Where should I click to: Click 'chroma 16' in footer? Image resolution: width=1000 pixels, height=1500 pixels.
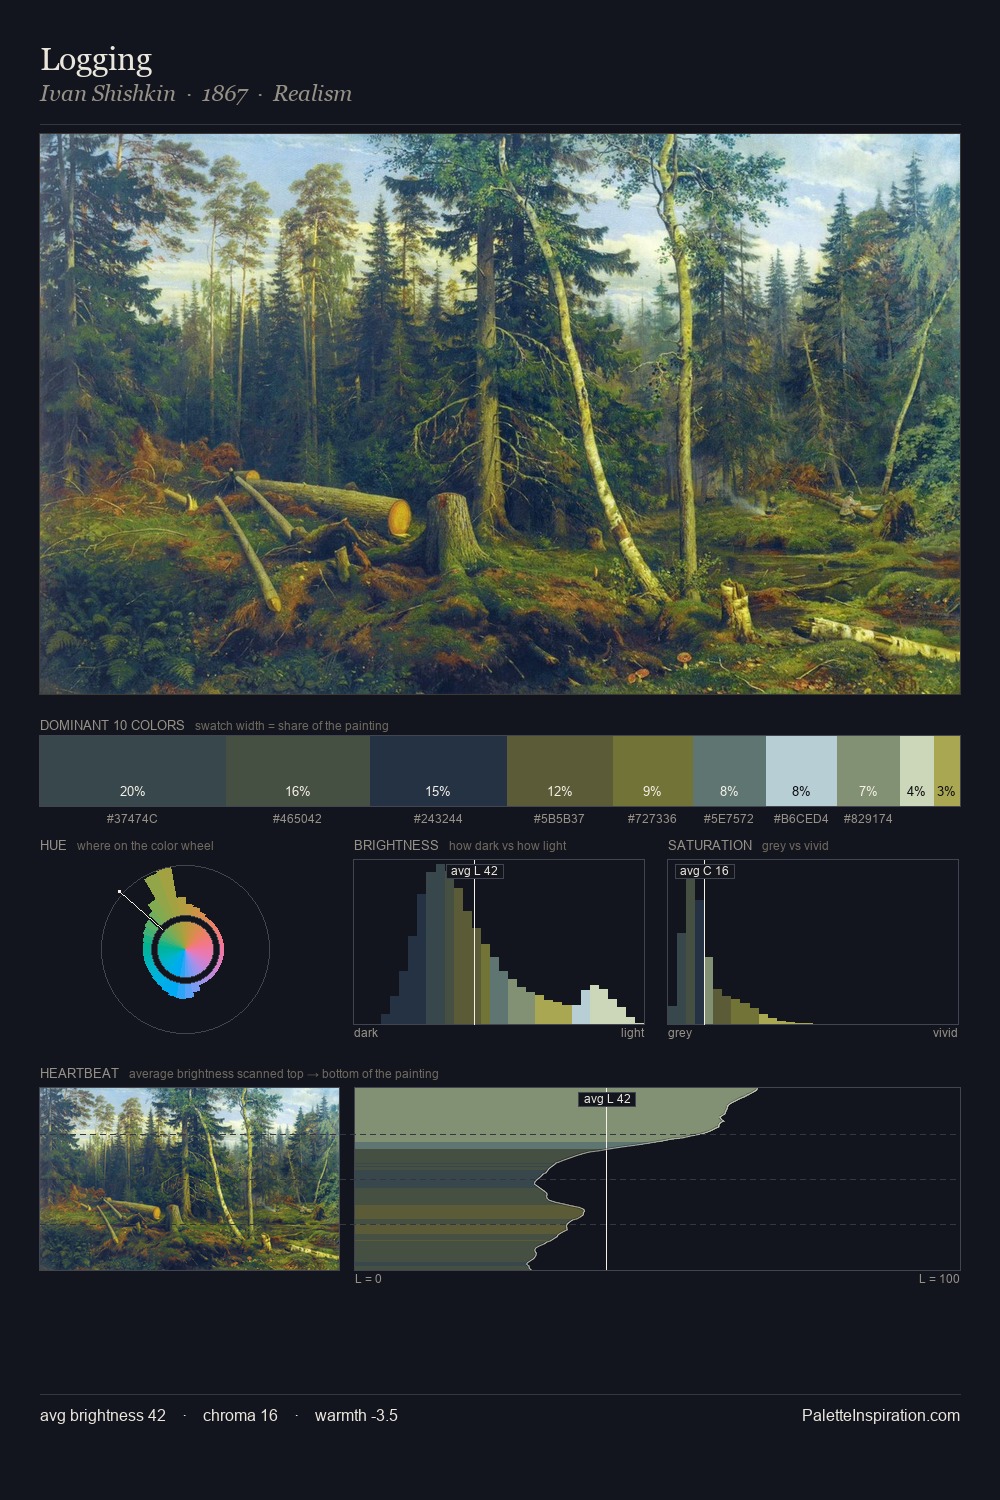point(240,1416)
